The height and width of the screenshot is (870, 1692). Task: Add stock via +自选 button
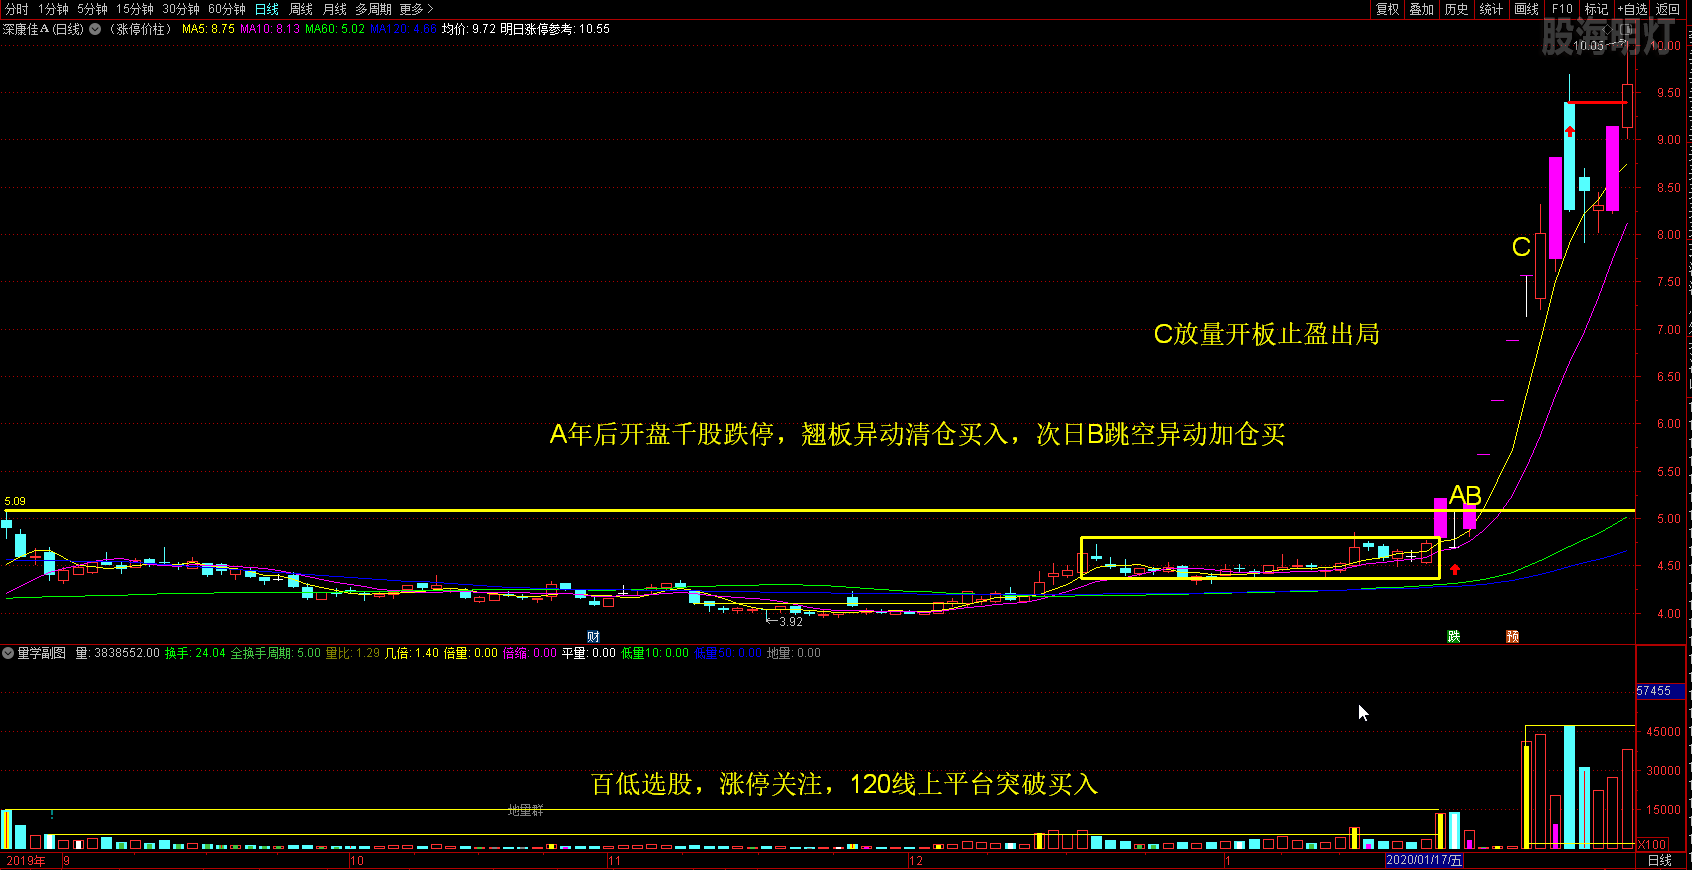(x=1632, y=9)
